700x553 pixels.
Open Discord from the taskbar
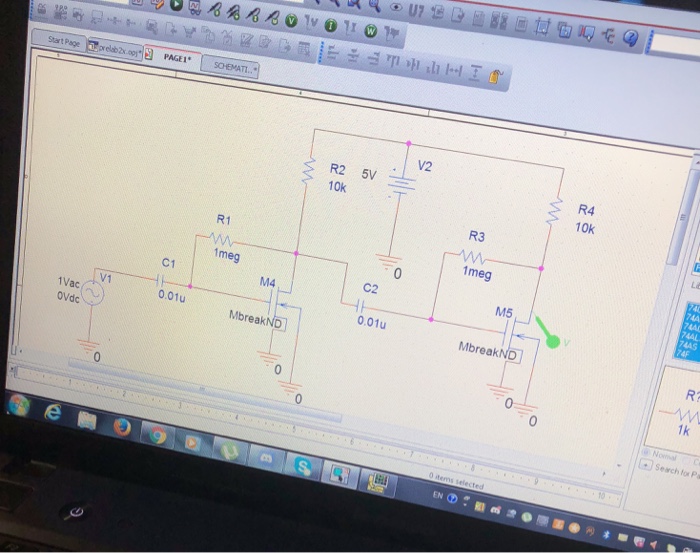point(266,458)
